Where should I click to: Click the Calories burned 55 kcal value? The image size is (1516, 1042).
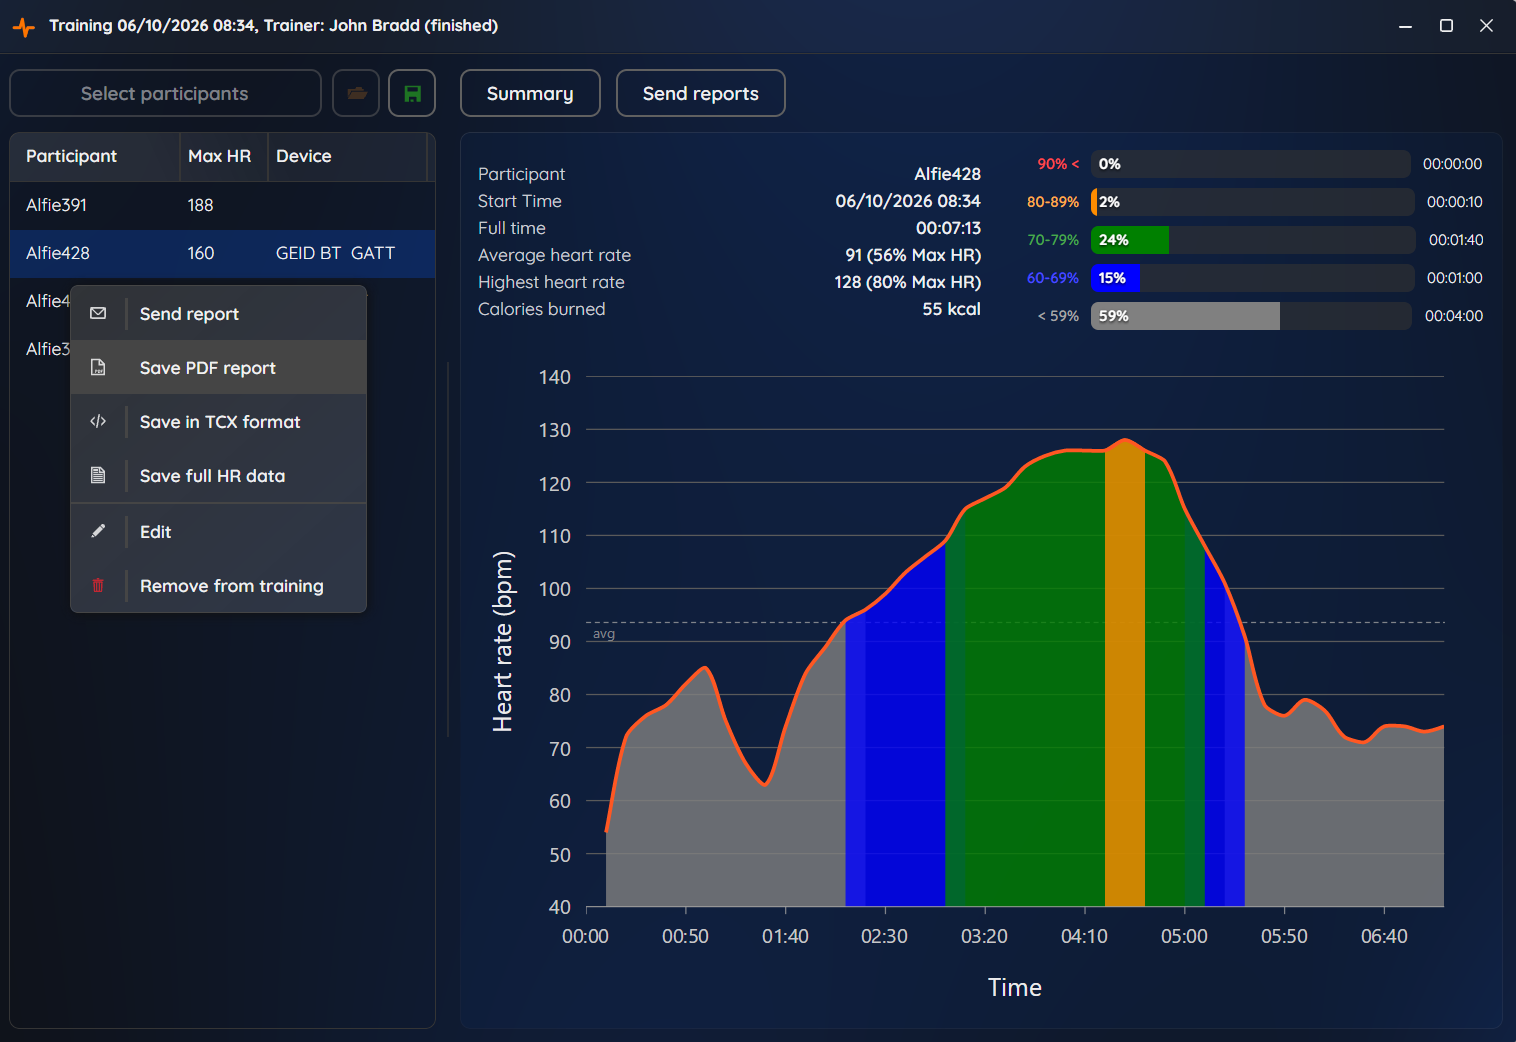(x=951, y=309)
